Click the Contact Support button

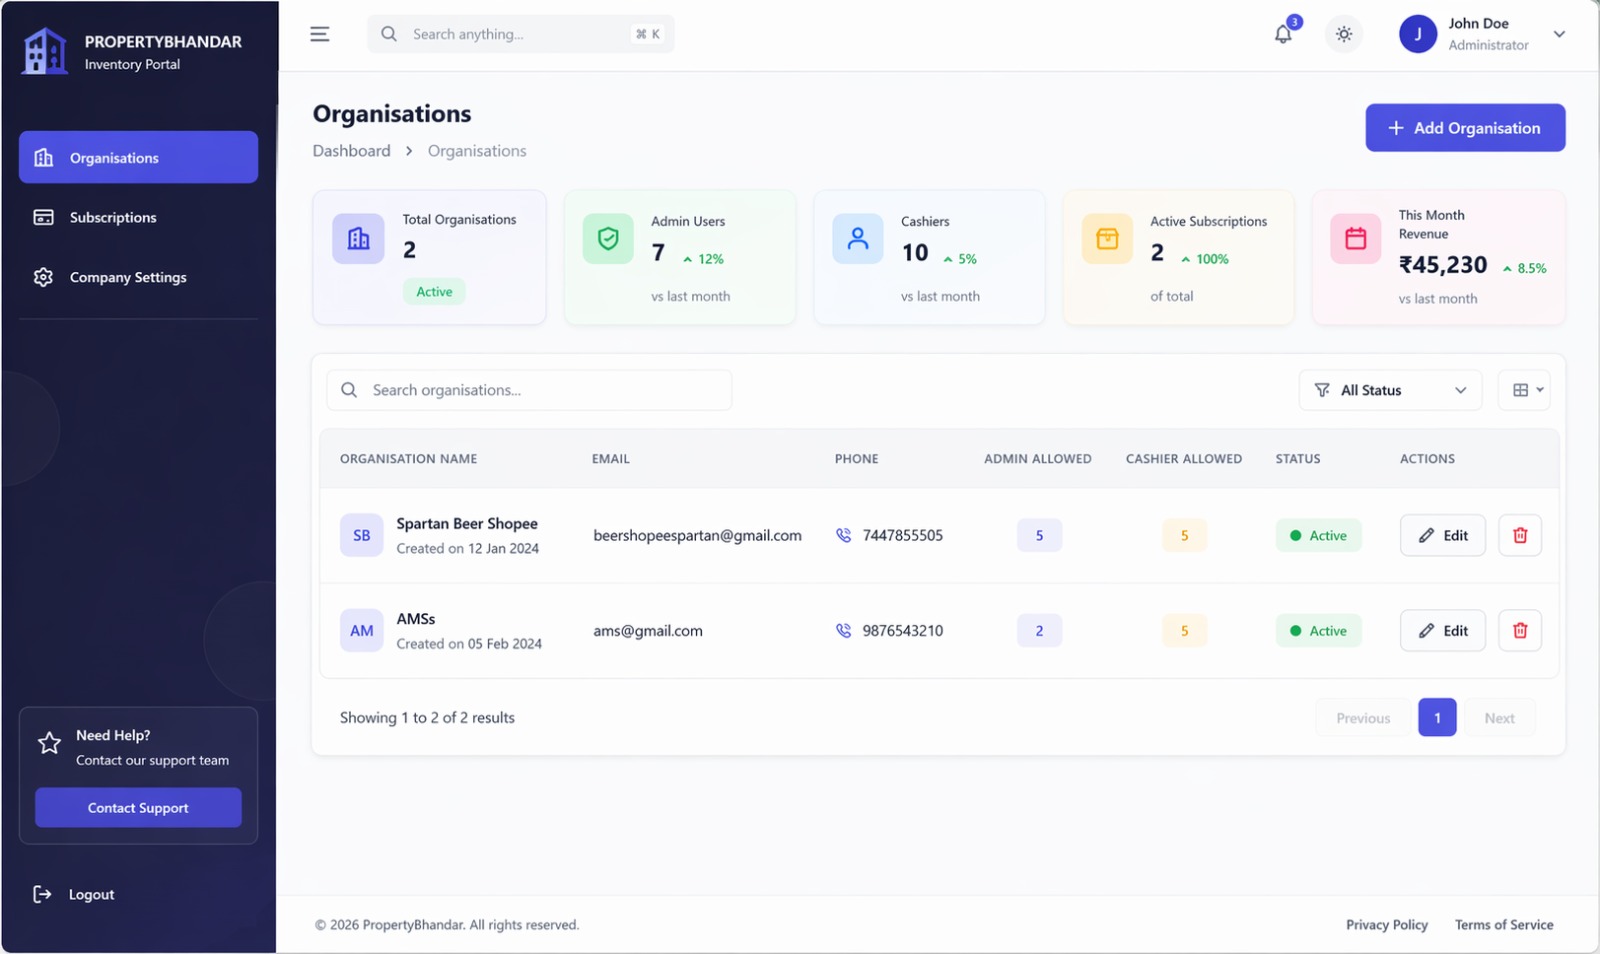point(138,808)
